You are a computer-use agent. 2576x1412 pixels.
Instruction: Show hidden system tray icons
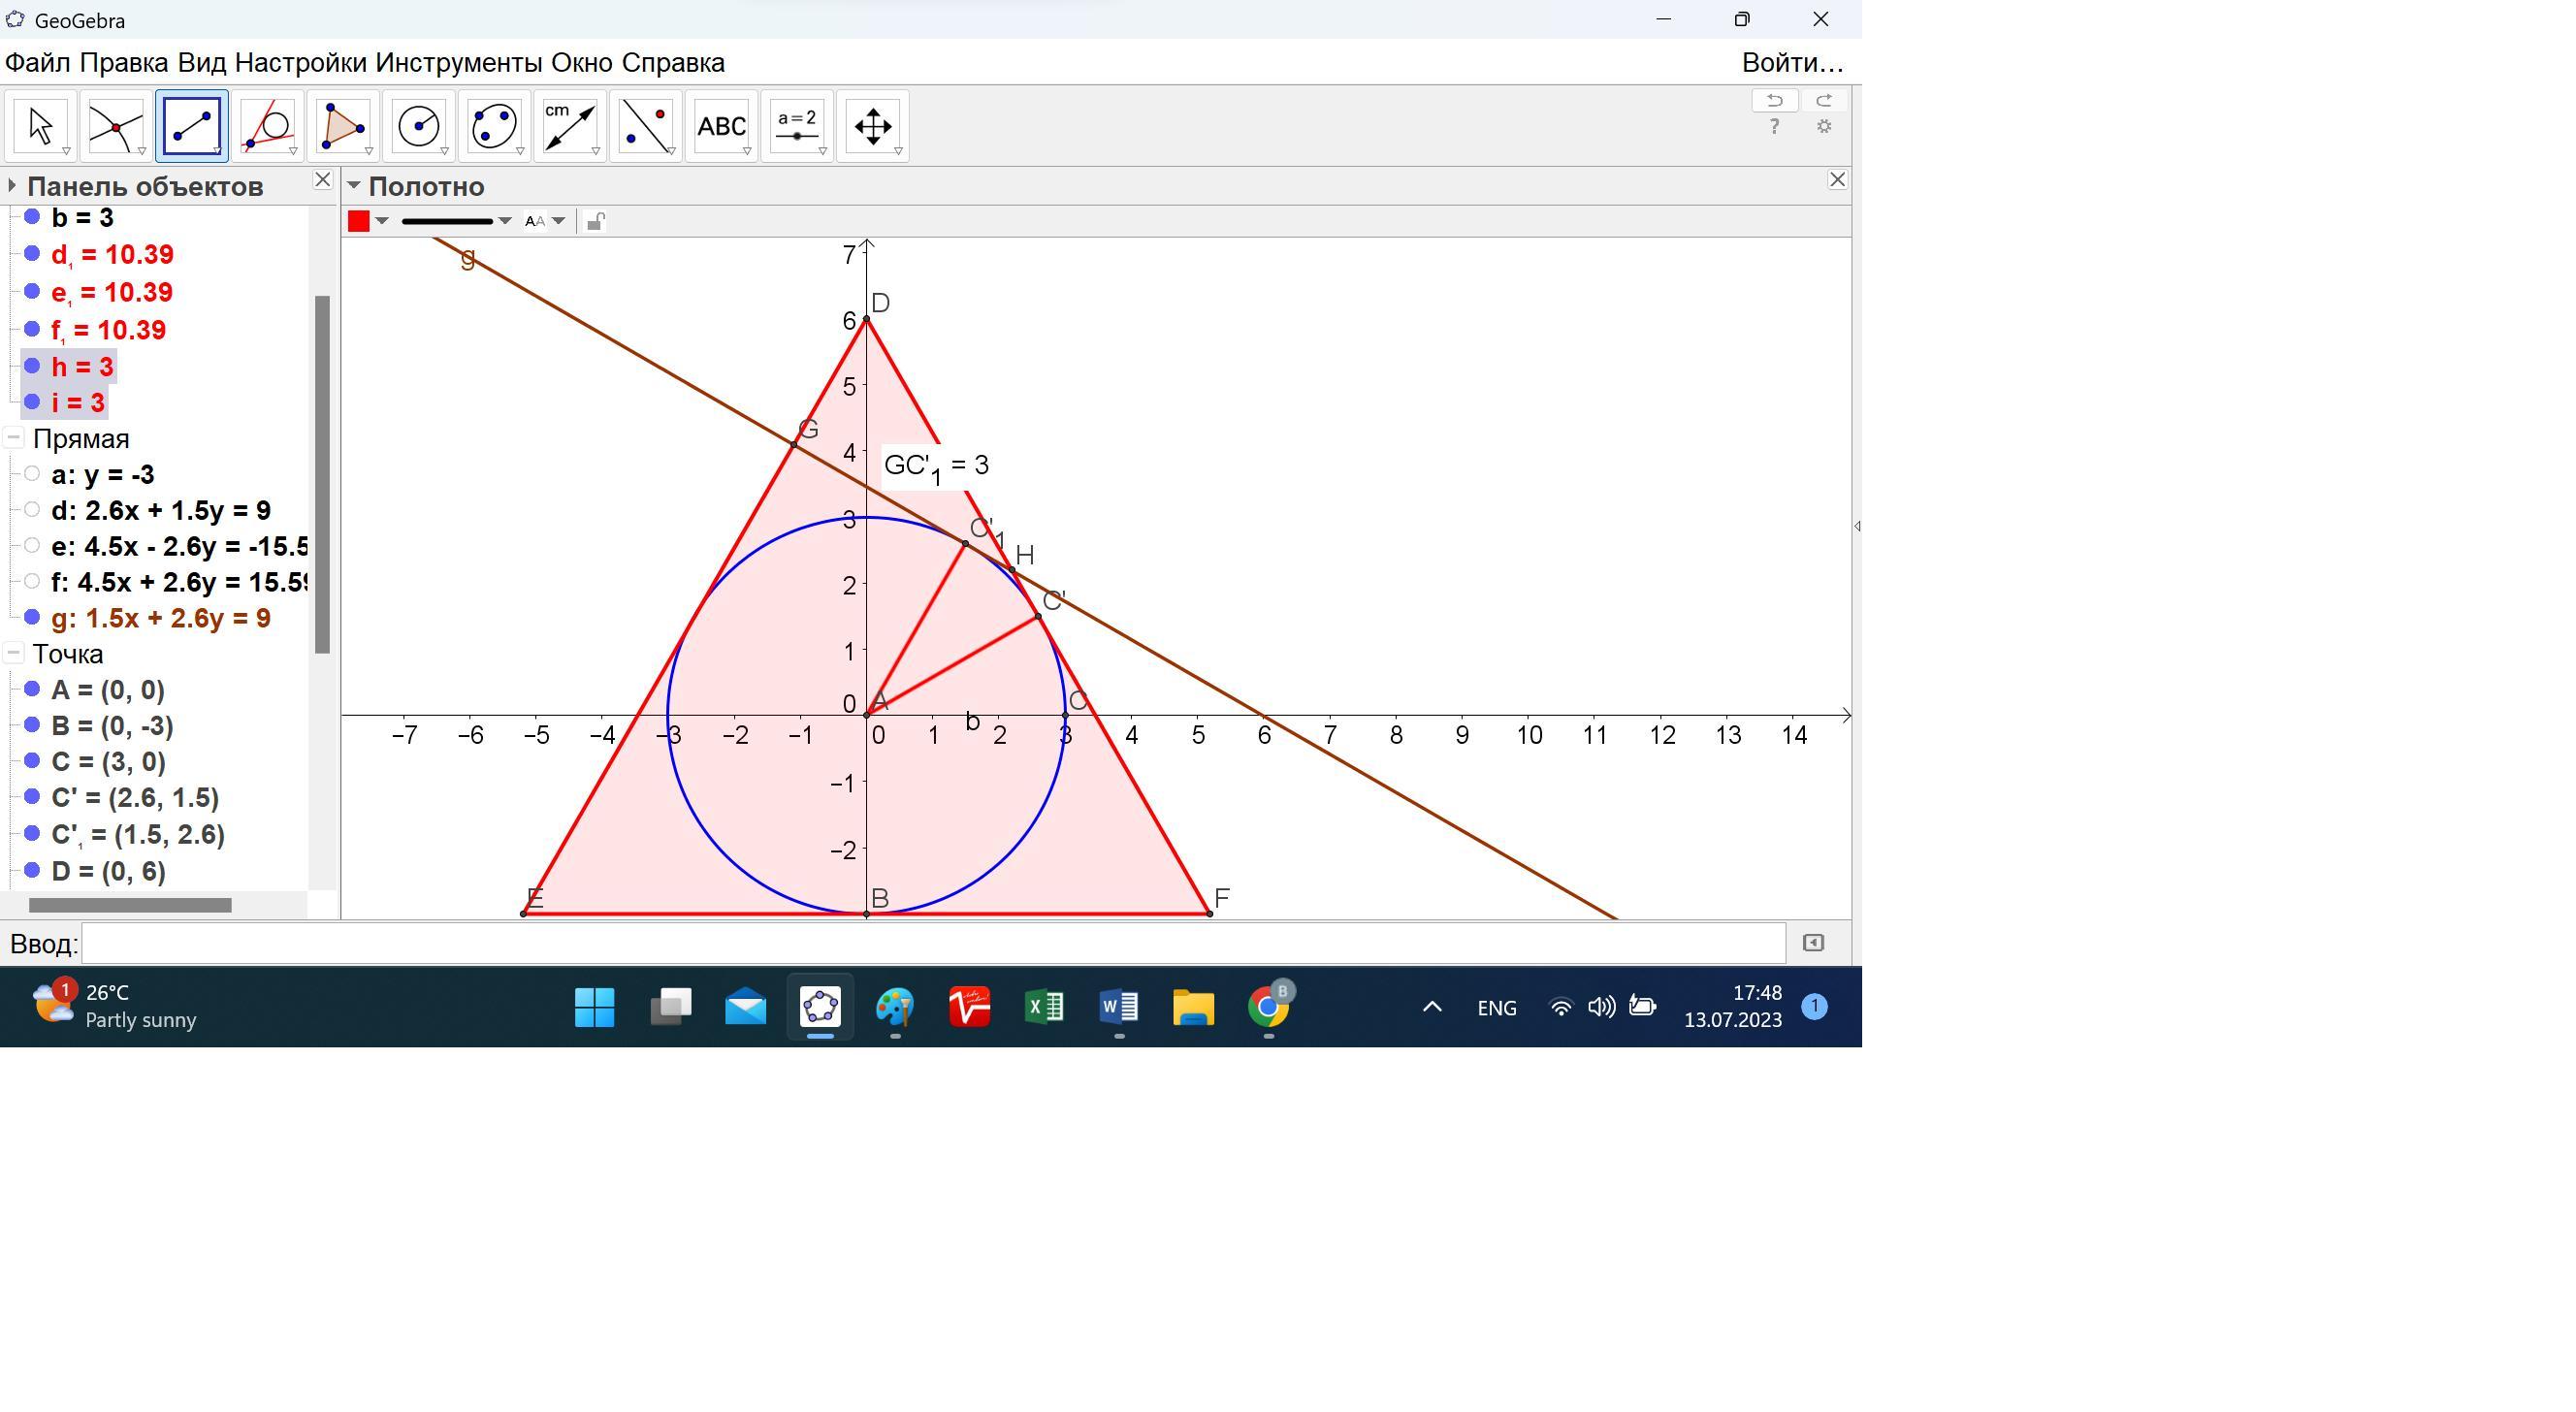coord(1432,1007)
